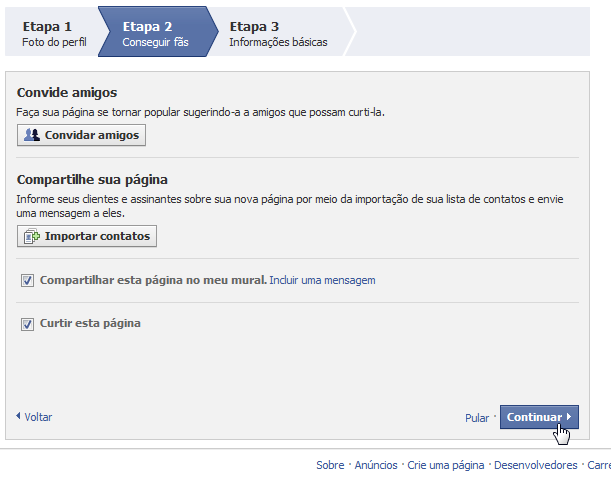Click the arrow on Continuar button

[569, 417]
